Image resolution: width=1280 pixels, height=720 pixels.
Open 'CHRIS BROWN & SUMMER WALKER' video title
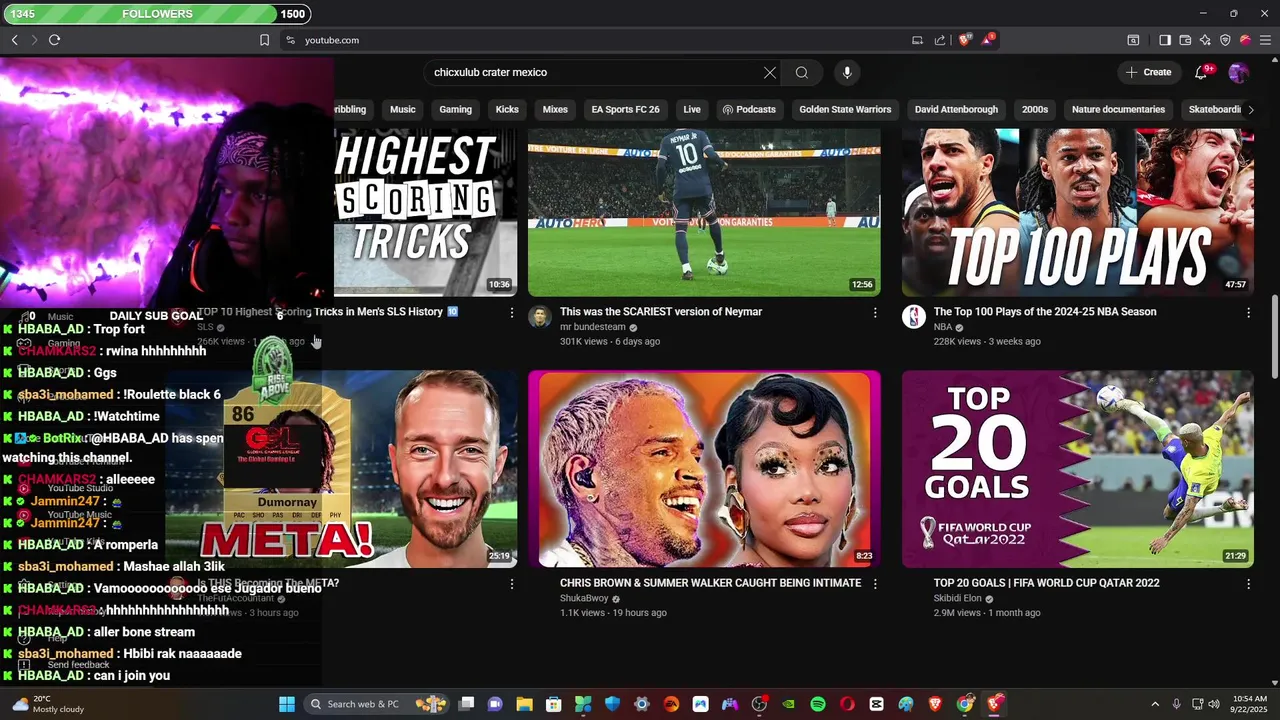click(710, 583)
